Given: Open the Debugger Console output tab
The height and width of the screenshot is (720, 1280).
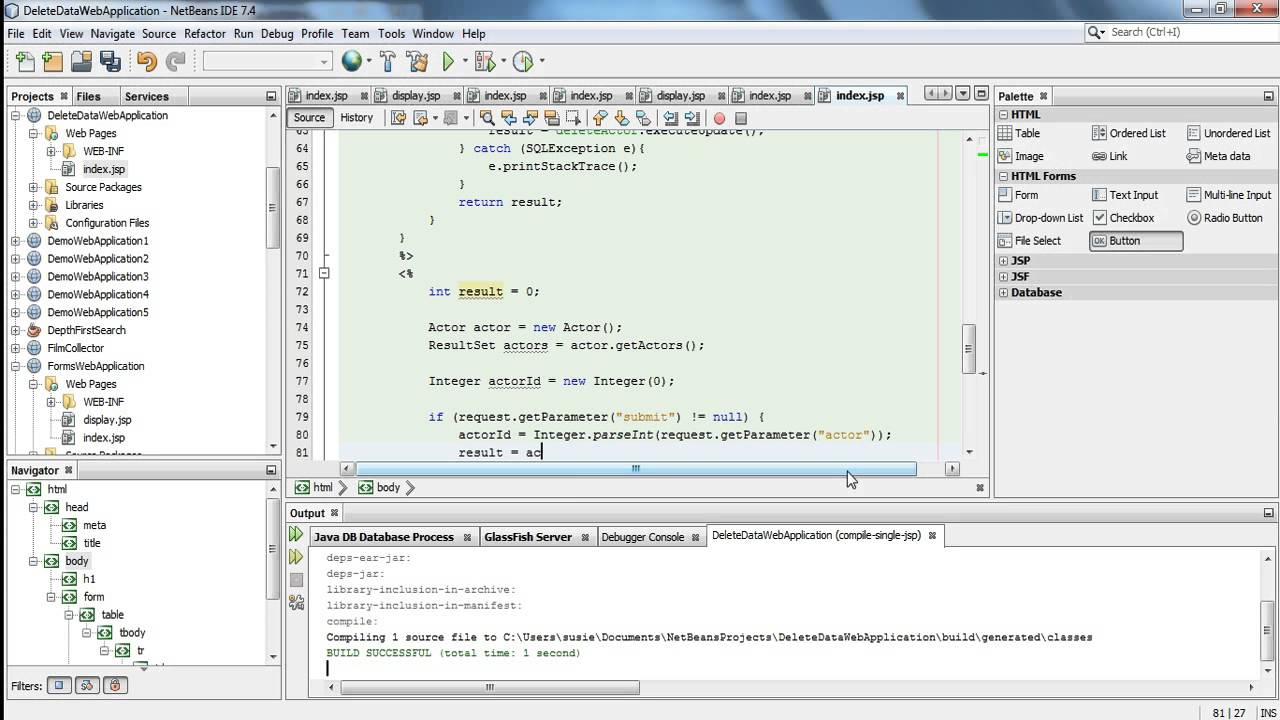Looking at the screenshot, I should point(643,537).
